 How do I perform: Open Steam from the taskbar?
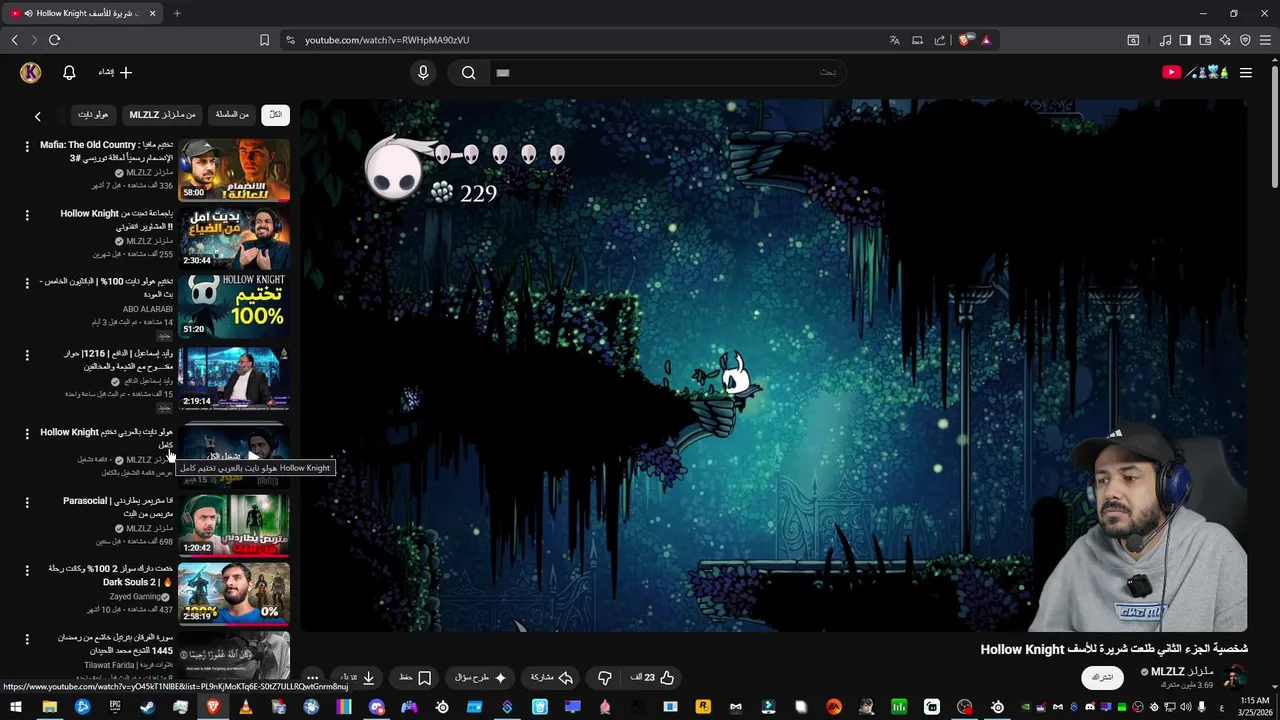[147, 707]
